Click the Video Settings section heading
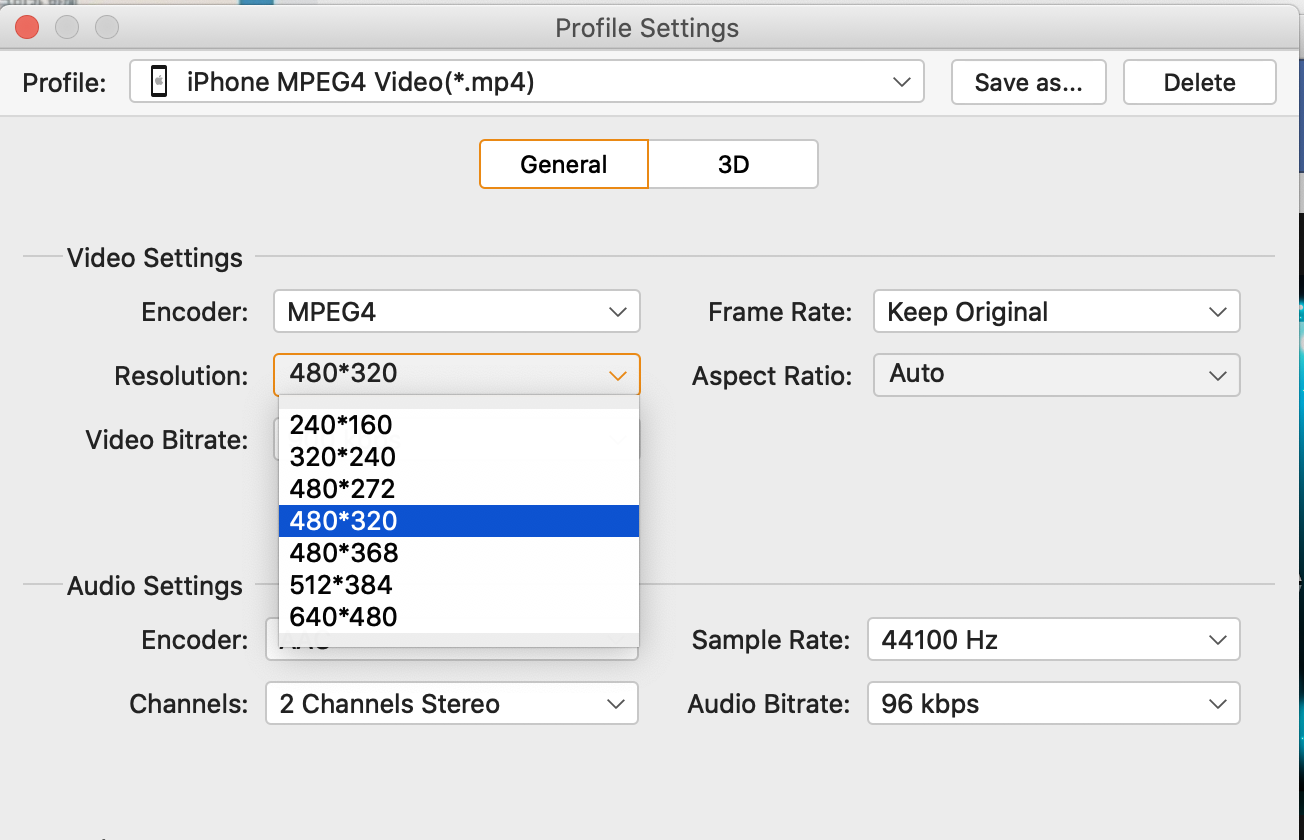 pos(155,258)
